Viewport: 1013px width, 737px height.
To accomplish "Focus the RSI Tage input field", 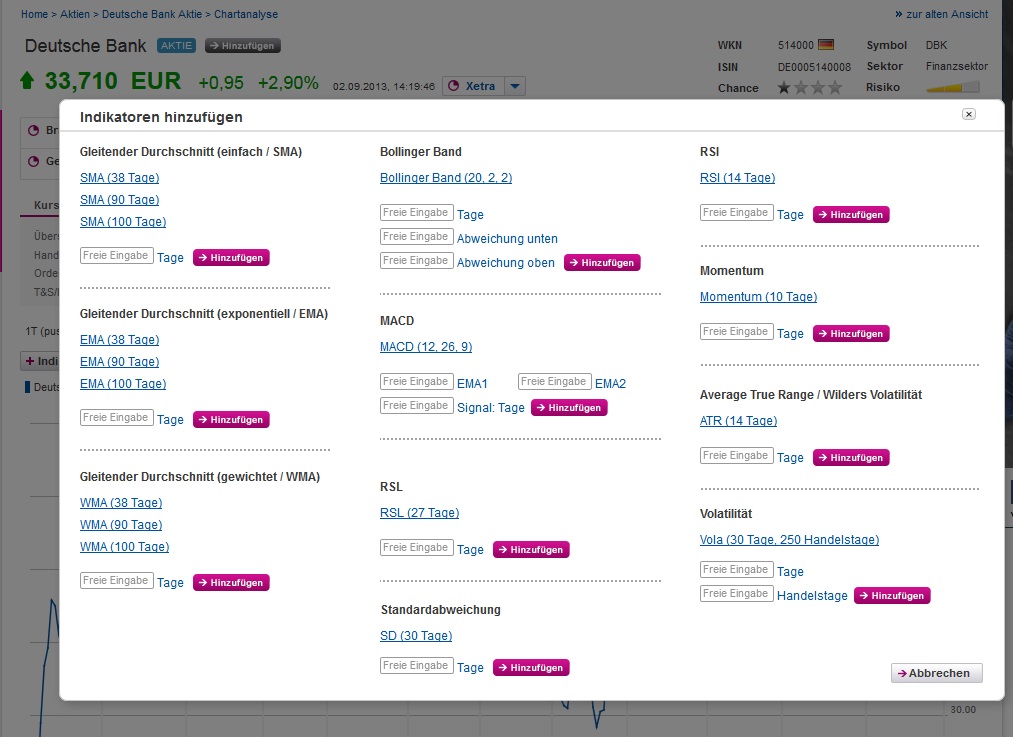I will 736,213.
